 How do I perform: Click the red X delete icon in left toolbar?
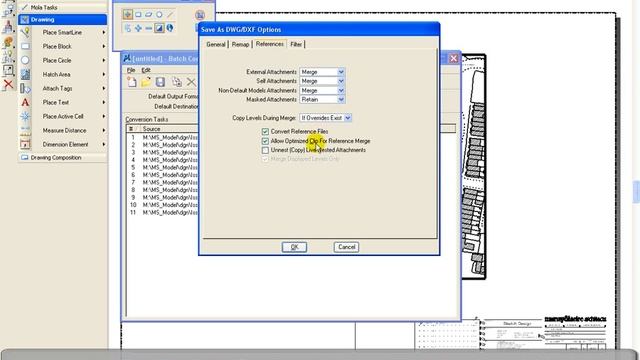point(8,84)
